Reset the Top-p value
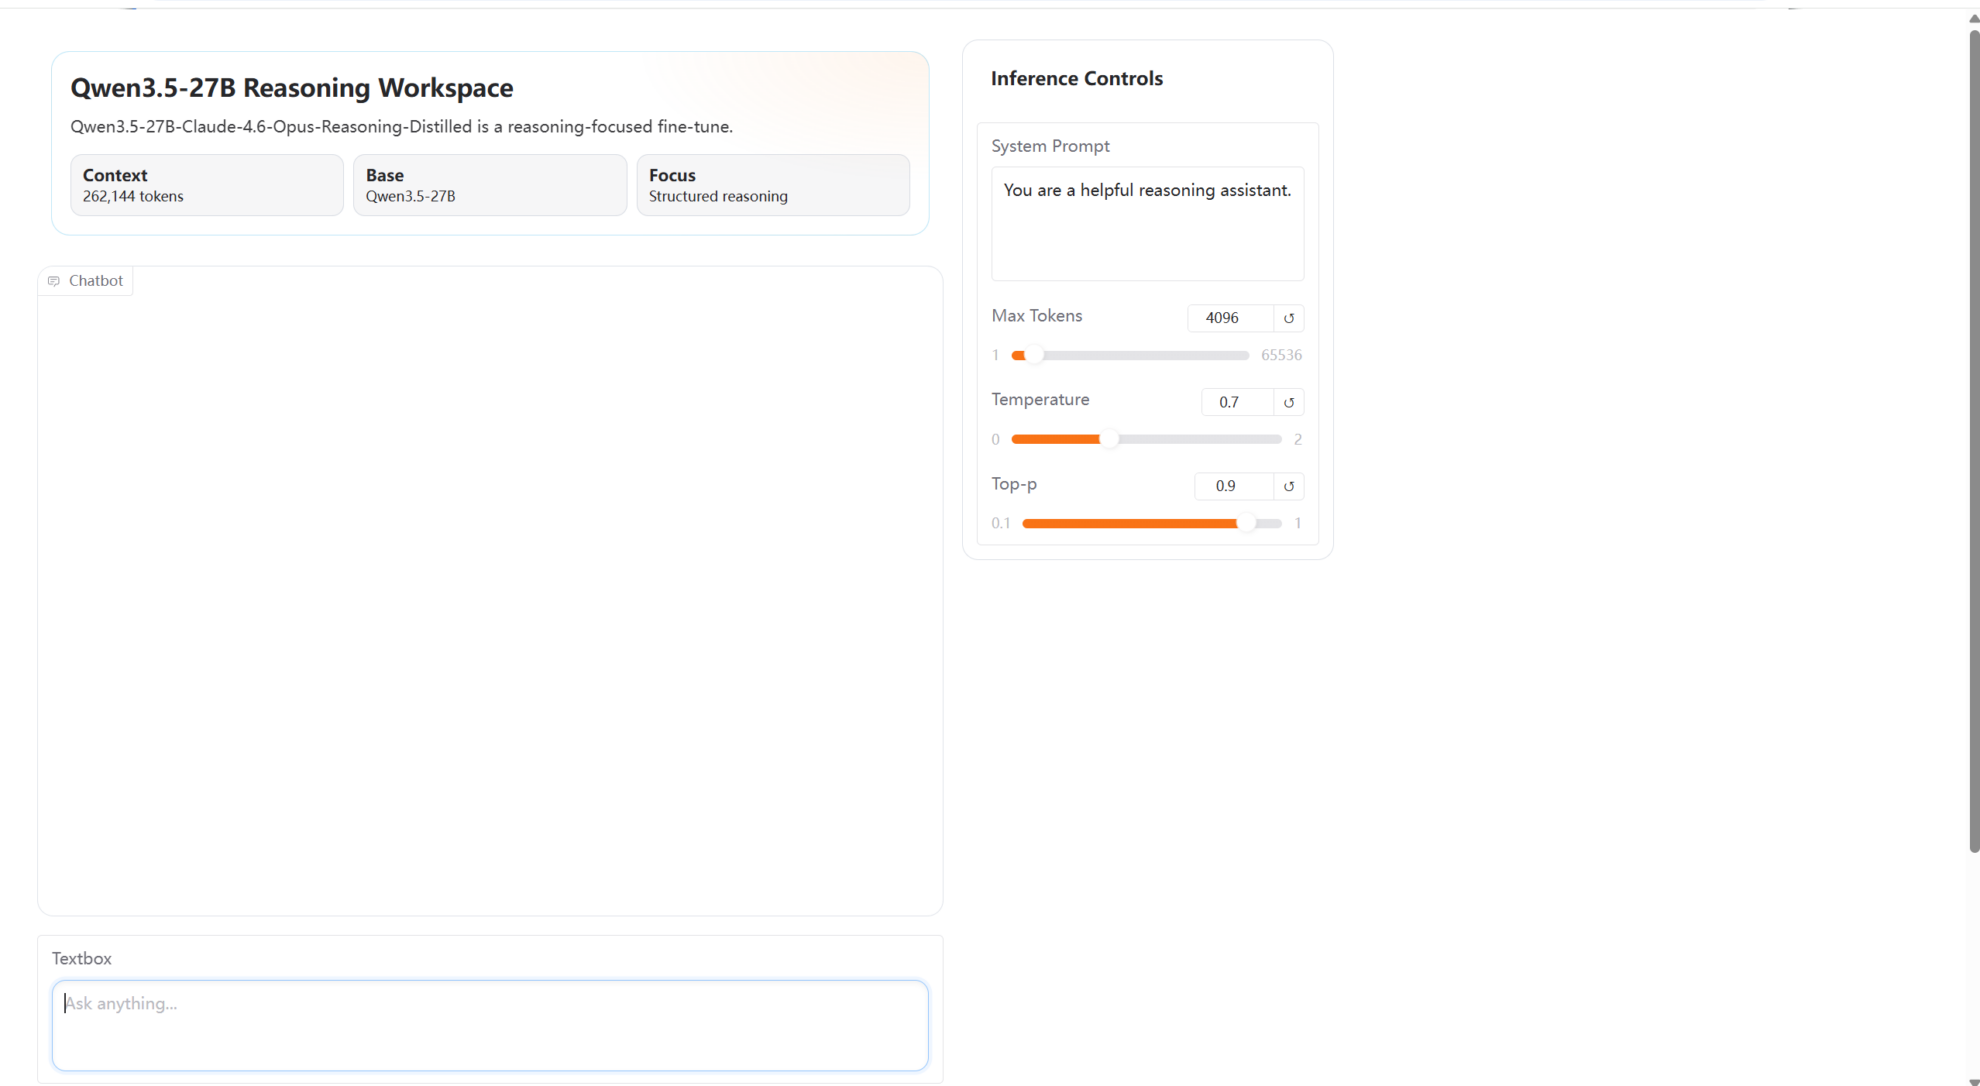The image size is (1980, 1086). pos(1289,486)
